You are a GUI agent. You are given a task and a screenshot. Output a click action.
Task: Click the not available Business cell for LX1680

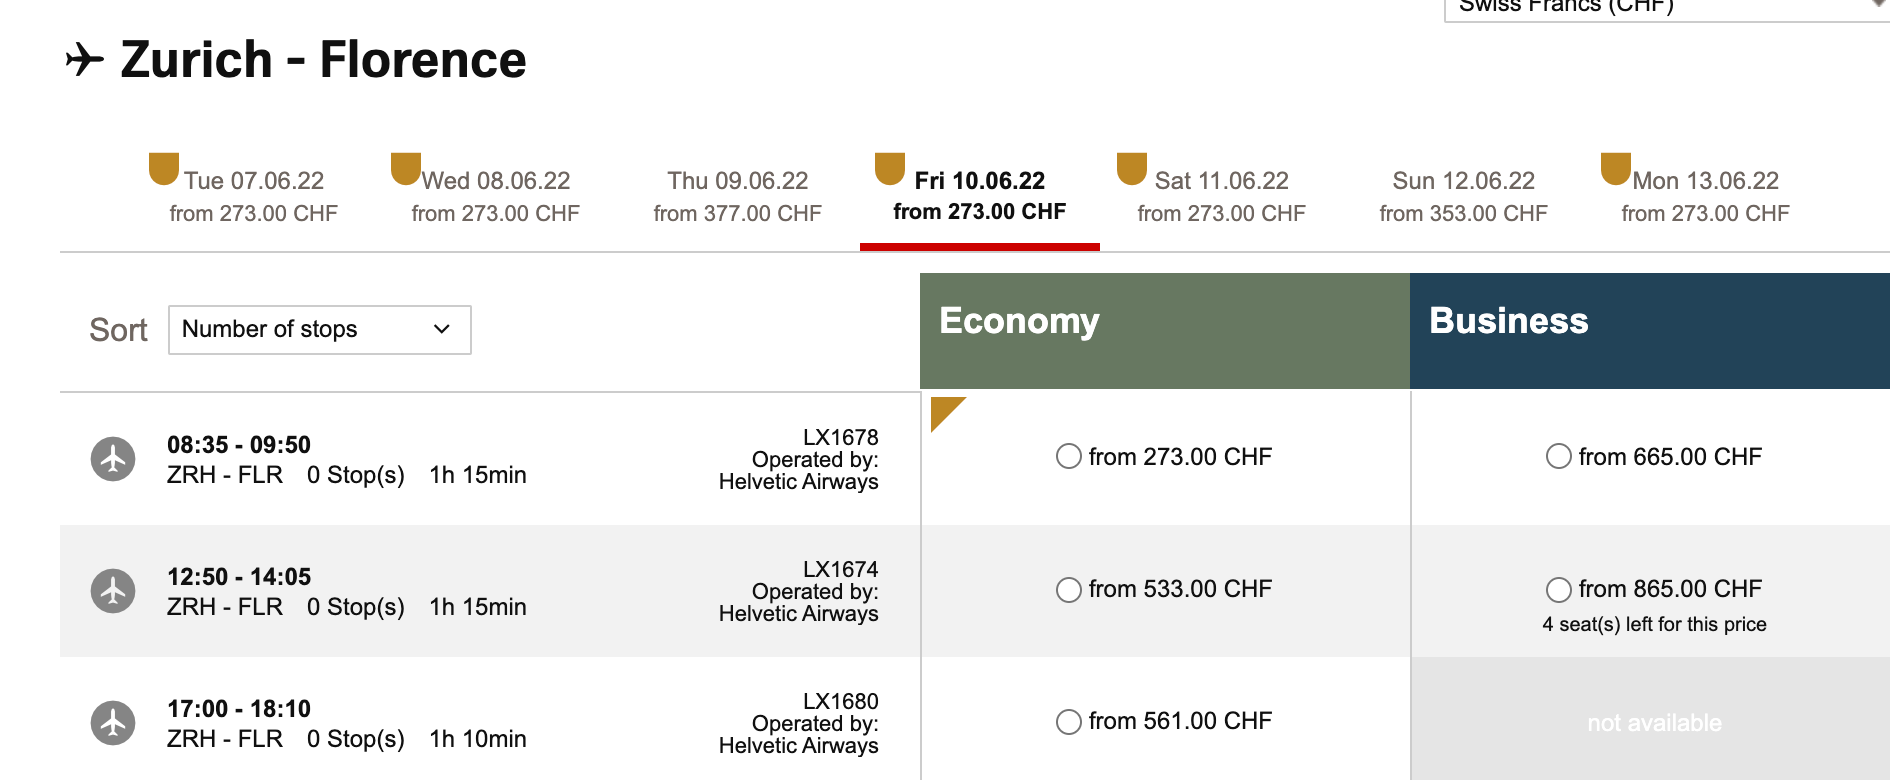pos(1653,722)
